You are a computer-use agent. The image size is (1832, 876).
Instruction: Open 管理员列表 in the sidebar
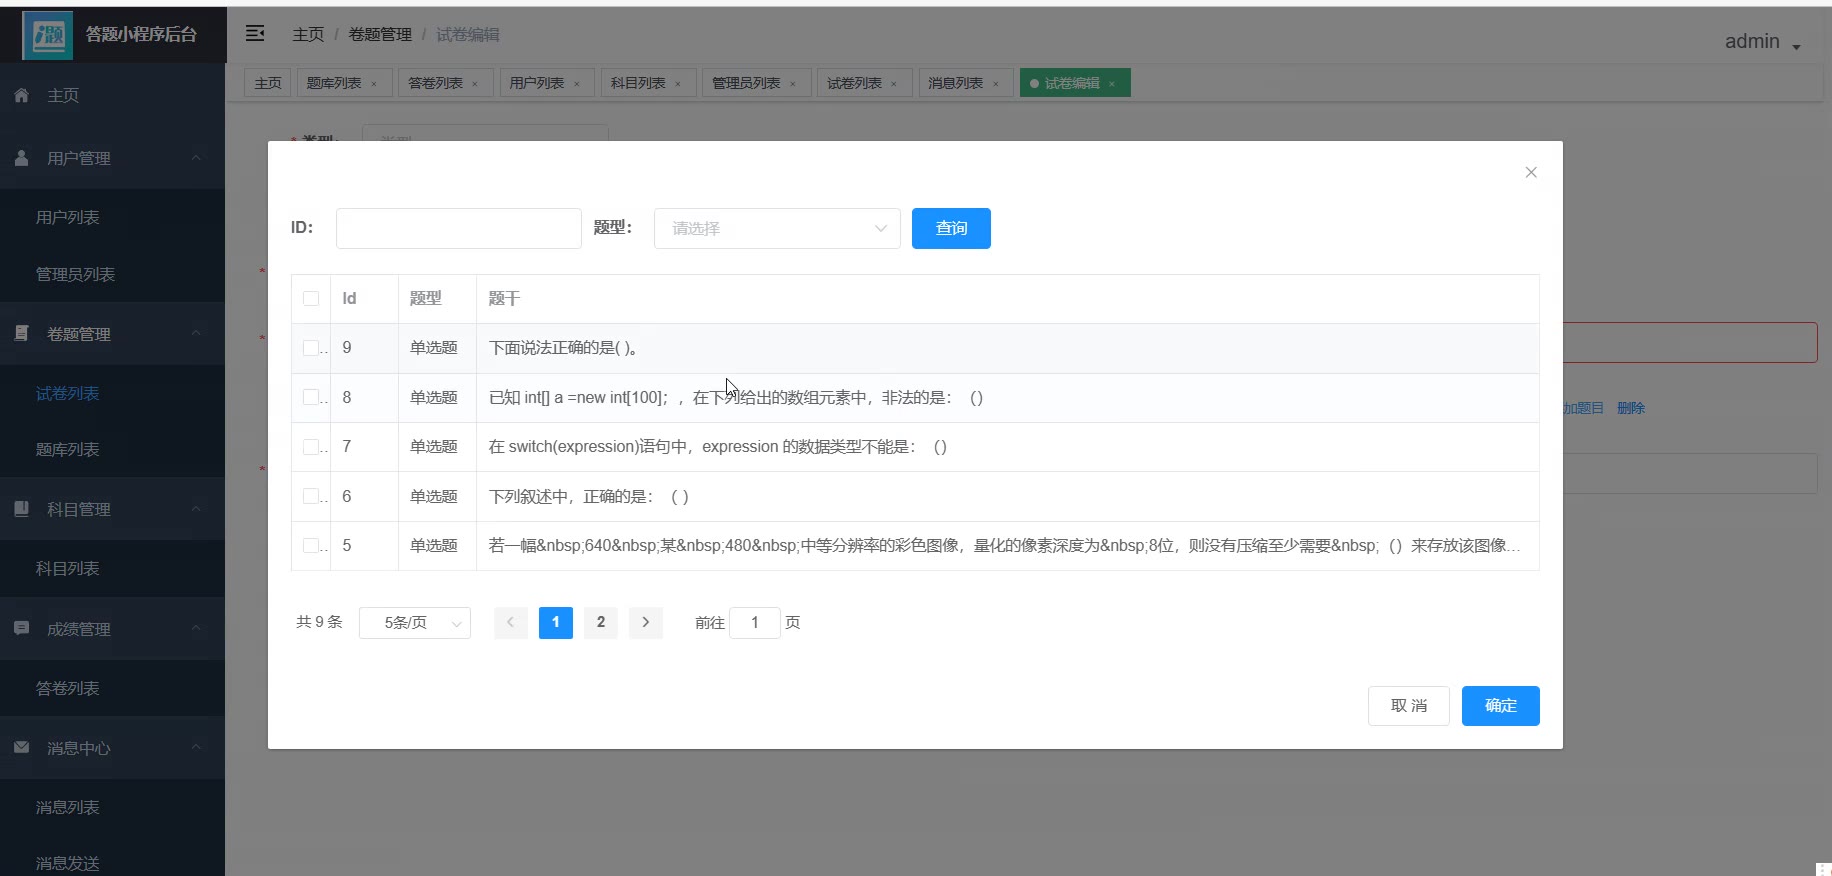tap(112, 274)
